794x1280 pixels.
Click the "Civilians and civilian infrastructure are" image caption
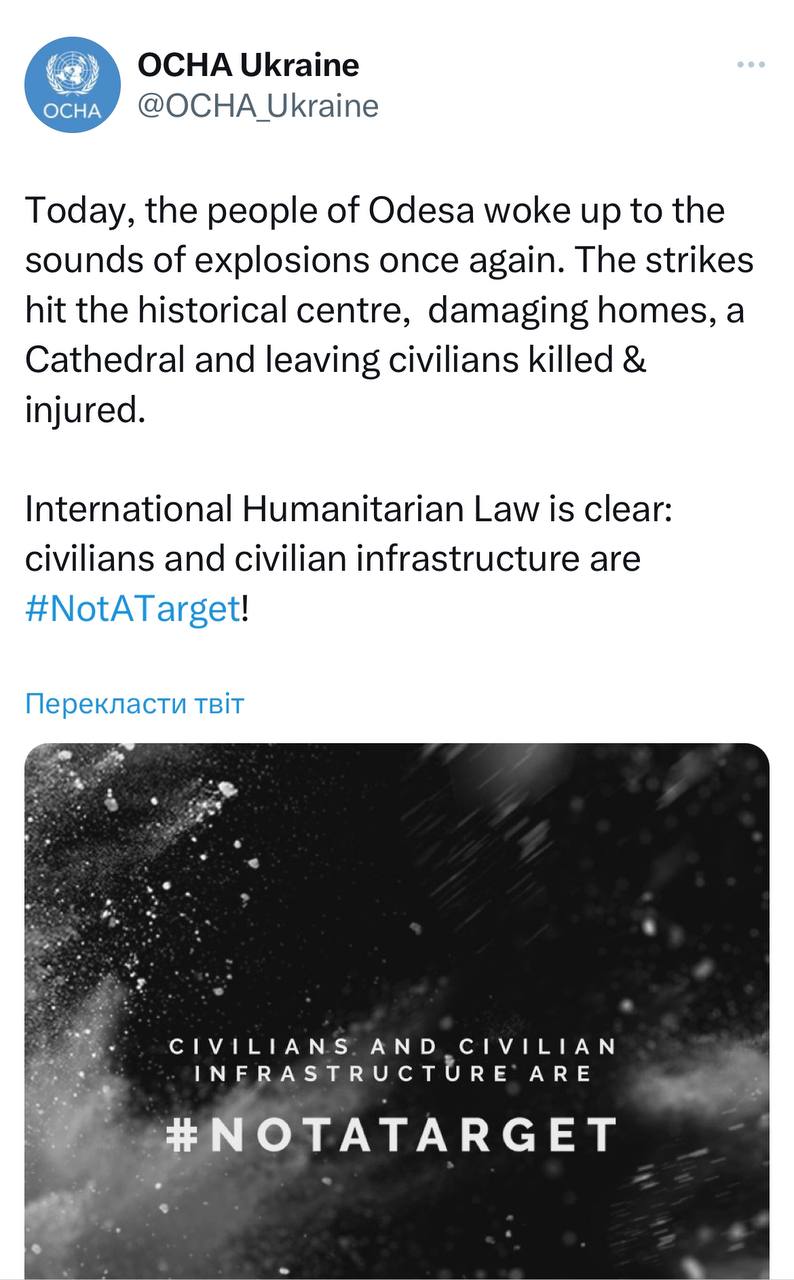(x=391, y=1060)
